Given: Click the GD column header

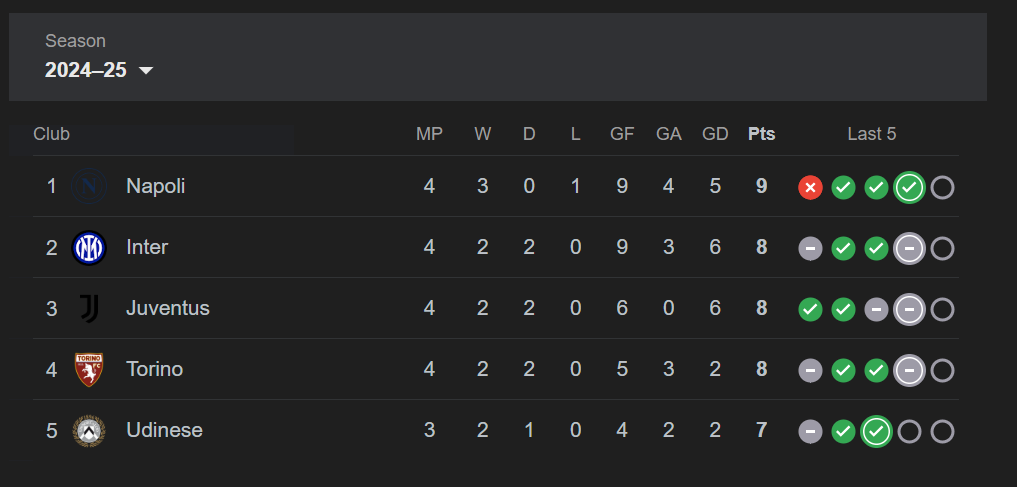Looking at the screenshot, I should coord(715,134).
